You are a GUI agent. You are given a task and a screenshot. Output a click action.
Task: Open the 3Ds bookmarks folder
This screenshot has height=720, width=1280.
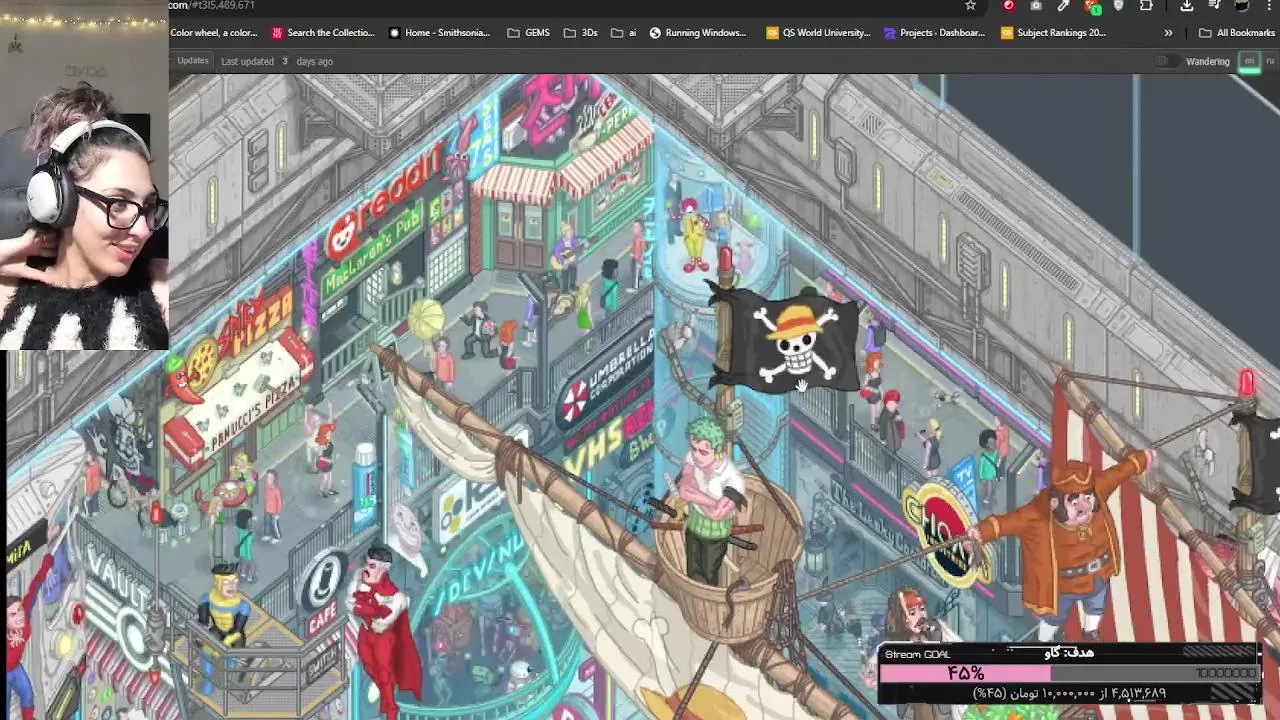(x=580, y=33)
